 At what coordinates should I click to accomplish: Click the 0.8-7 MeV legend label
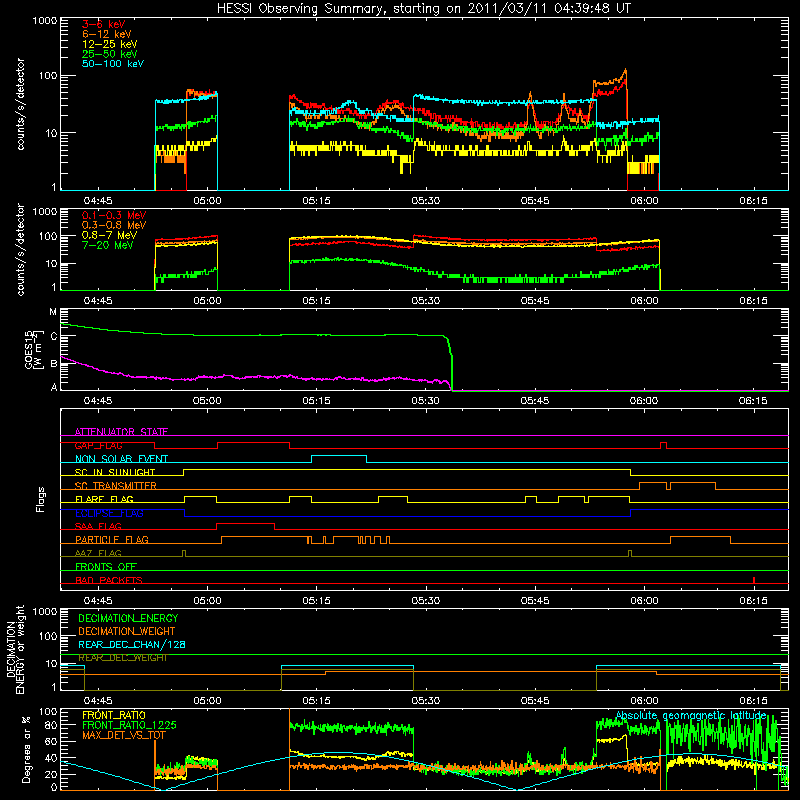coord(109,235)
